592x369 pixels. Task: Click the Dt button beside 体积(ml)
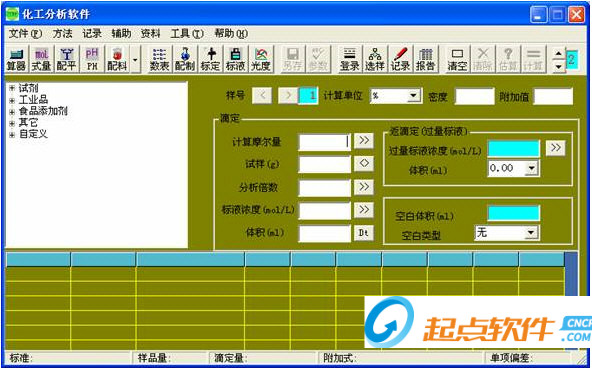[x=364, y=233]
